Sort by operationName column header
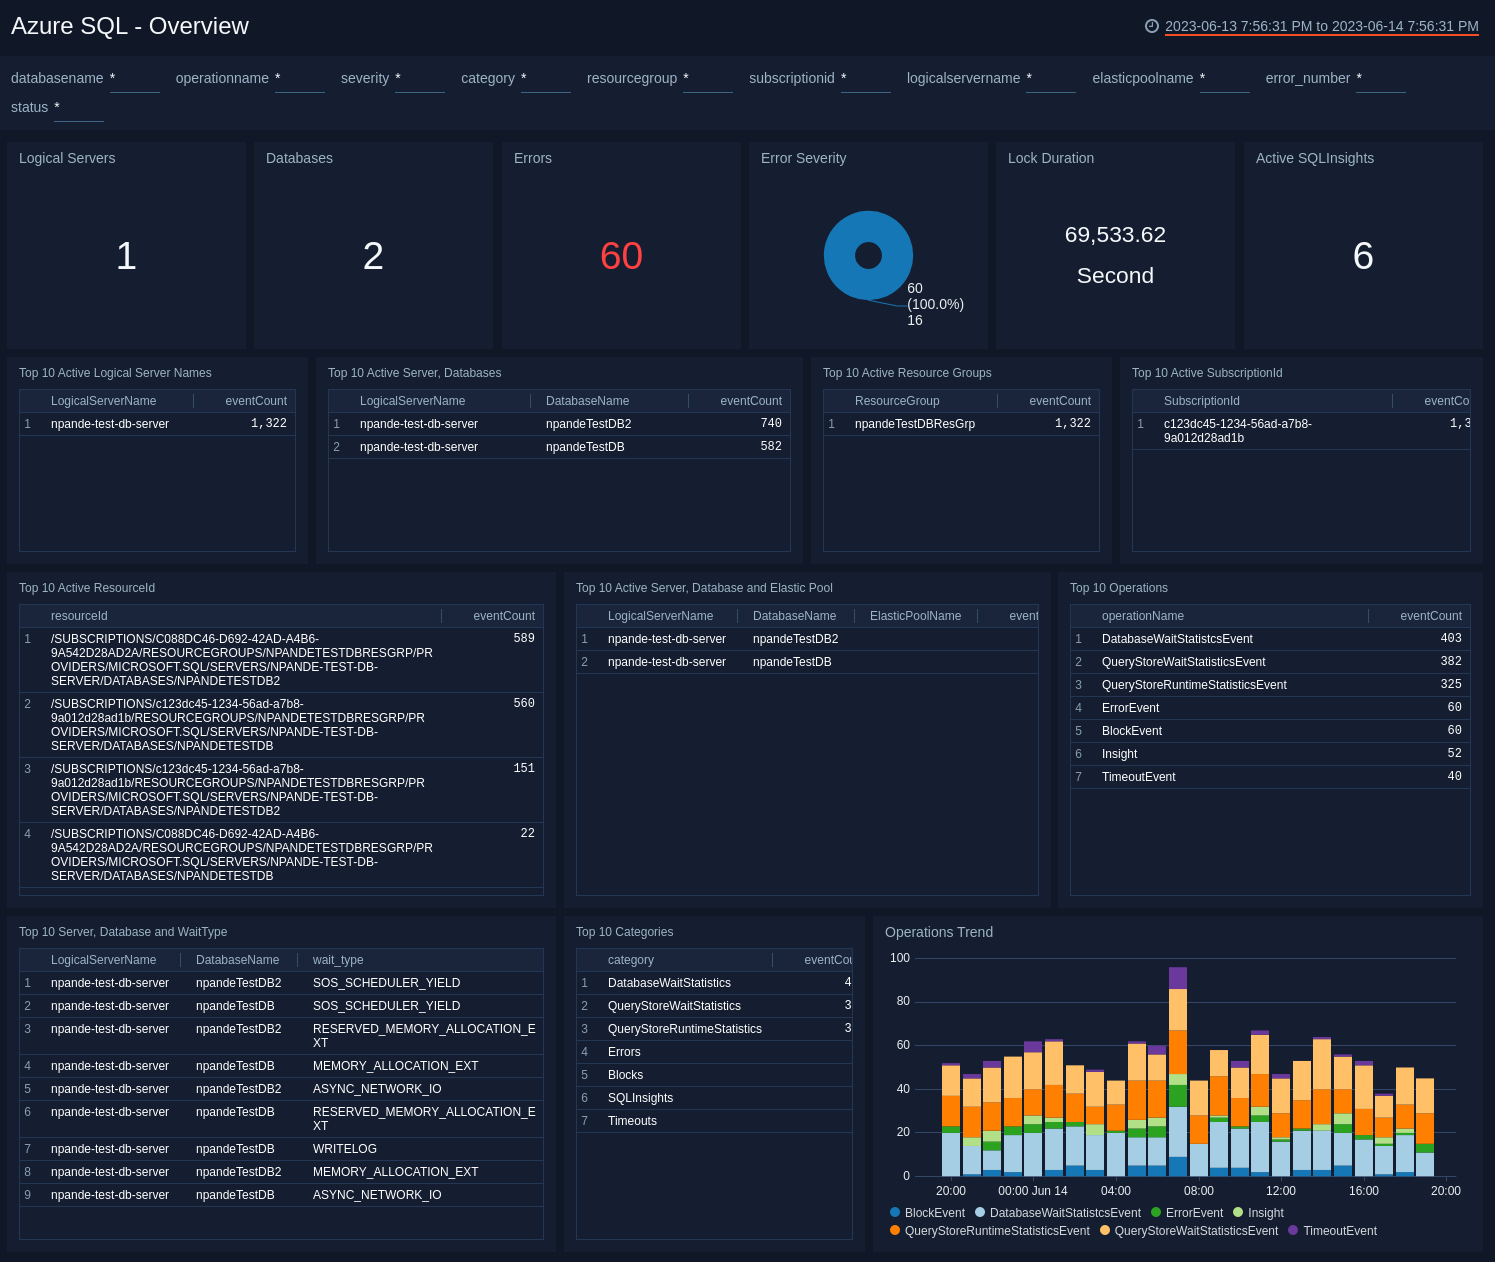Viewport: 1495px width, 1262px height. [x=1143, y=616]
